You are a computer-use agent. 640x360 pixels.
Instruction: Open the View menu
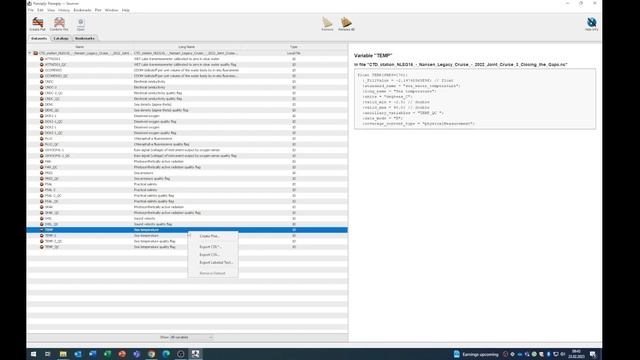(51, 10)
